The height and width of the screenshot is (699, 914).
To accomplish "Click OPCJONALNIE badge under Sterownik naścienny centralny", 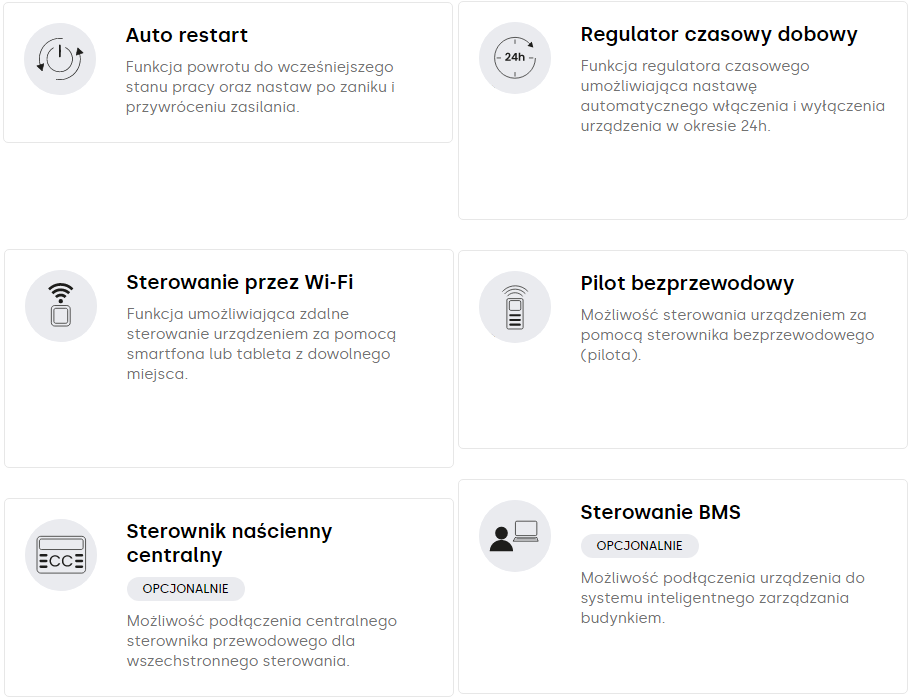I will point(186,589).
